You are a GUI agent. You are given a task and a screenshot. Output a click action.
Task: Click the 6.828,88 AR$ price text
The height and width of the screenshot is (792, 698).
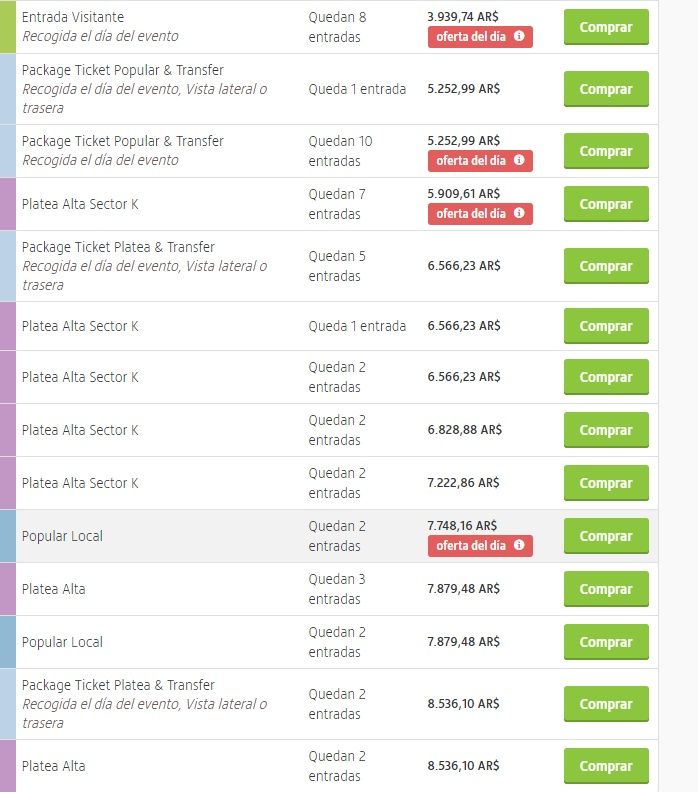464,430
